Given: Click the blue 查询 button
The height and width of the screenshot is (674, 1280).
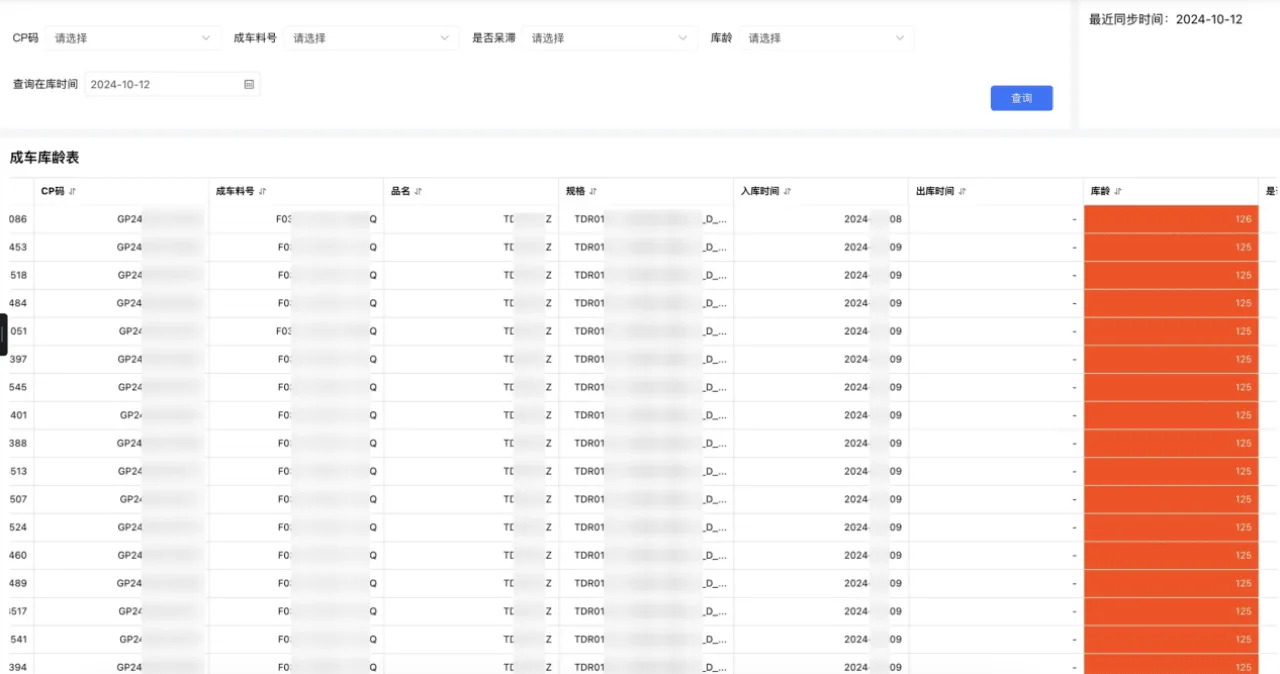Looking at the screenshot, I should [x=1021, y=98].
